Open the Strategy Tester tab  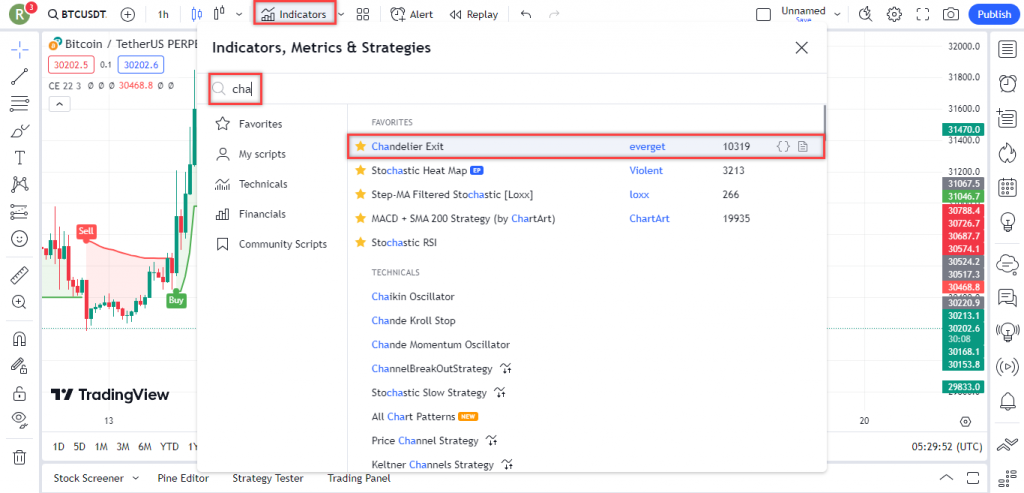[268, 478]
